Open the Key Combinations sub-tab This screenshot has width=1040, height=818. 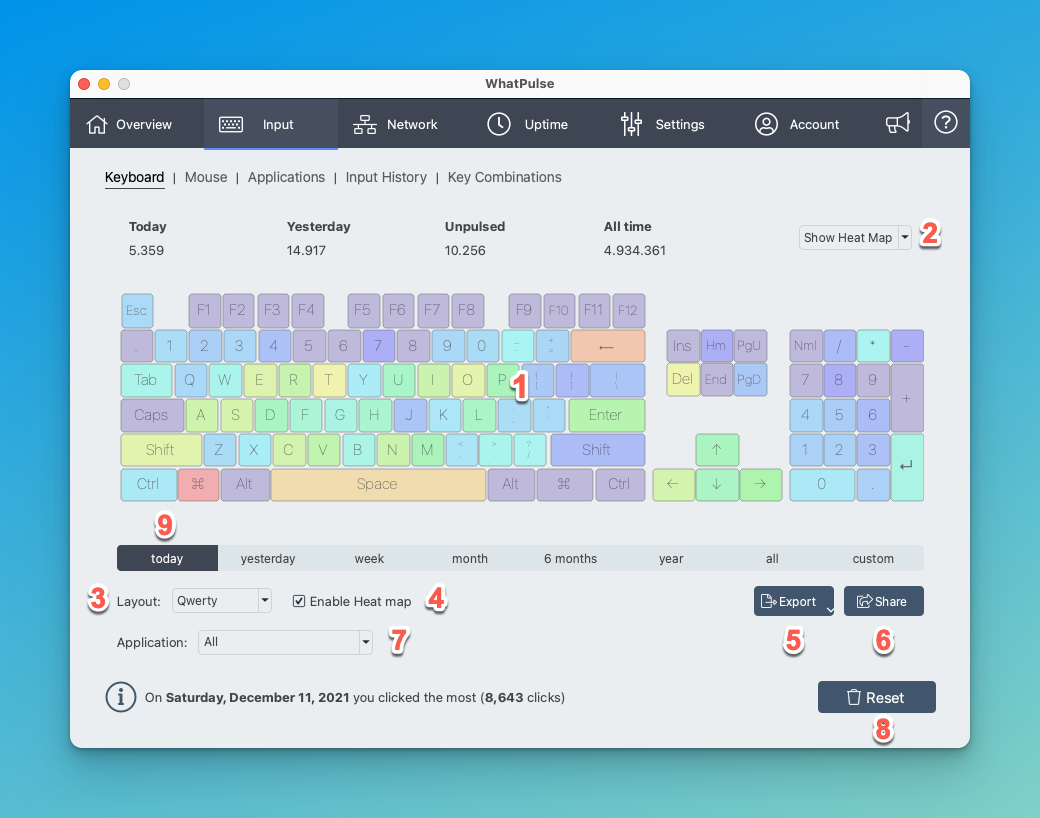pos(505,177)
